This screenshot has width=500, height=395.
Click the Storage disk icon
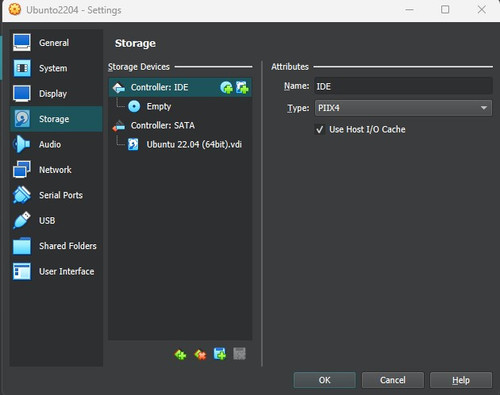click(22, 119)
